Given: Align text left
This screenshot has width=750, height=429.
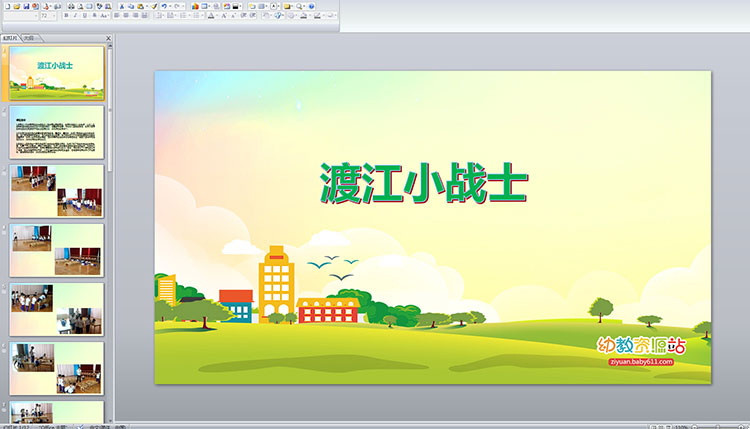Looking at the screenshot, I should pyautogui.click(x=117, y=15).
